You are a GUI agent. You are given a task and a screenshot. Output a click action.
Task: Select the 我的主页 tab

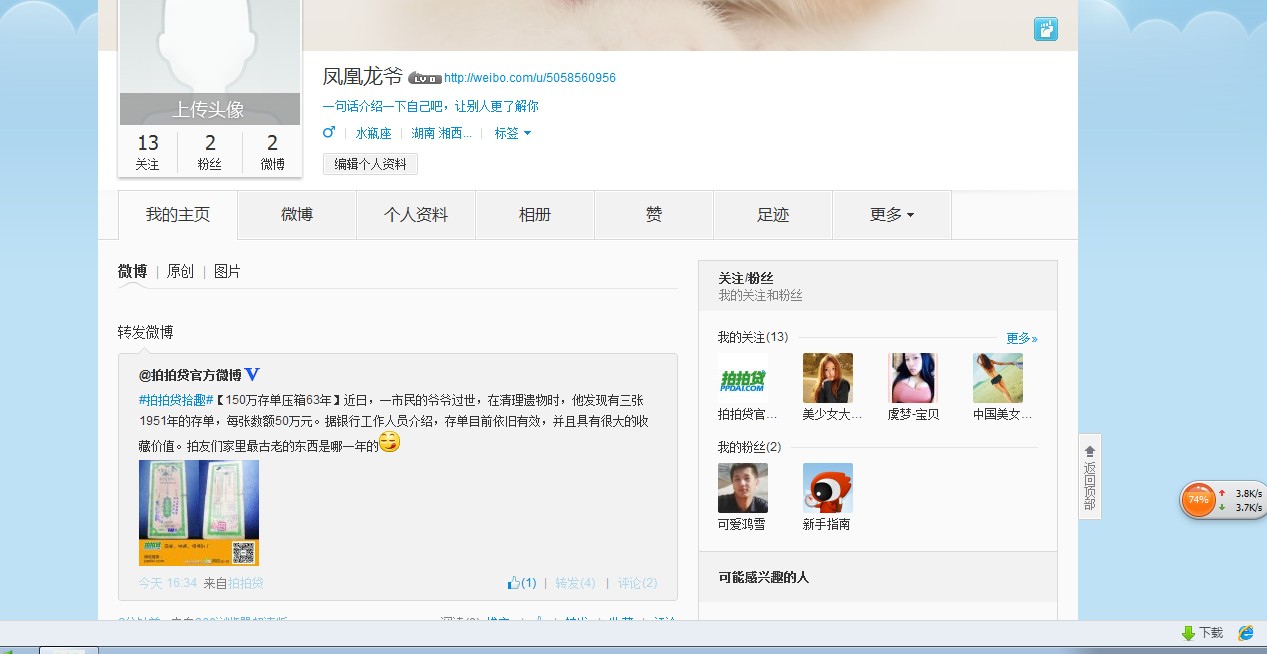point(178,214)
